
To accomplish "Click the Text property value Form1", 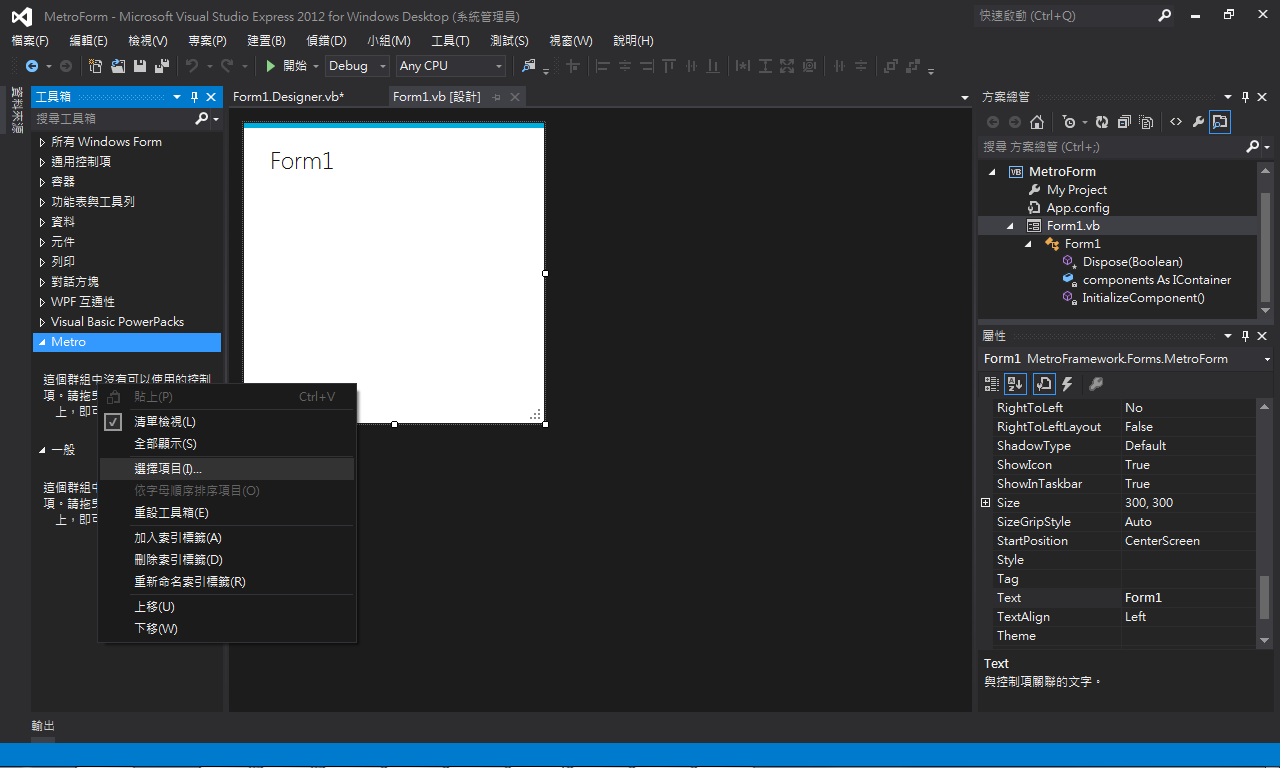I will pos(1188,598).
